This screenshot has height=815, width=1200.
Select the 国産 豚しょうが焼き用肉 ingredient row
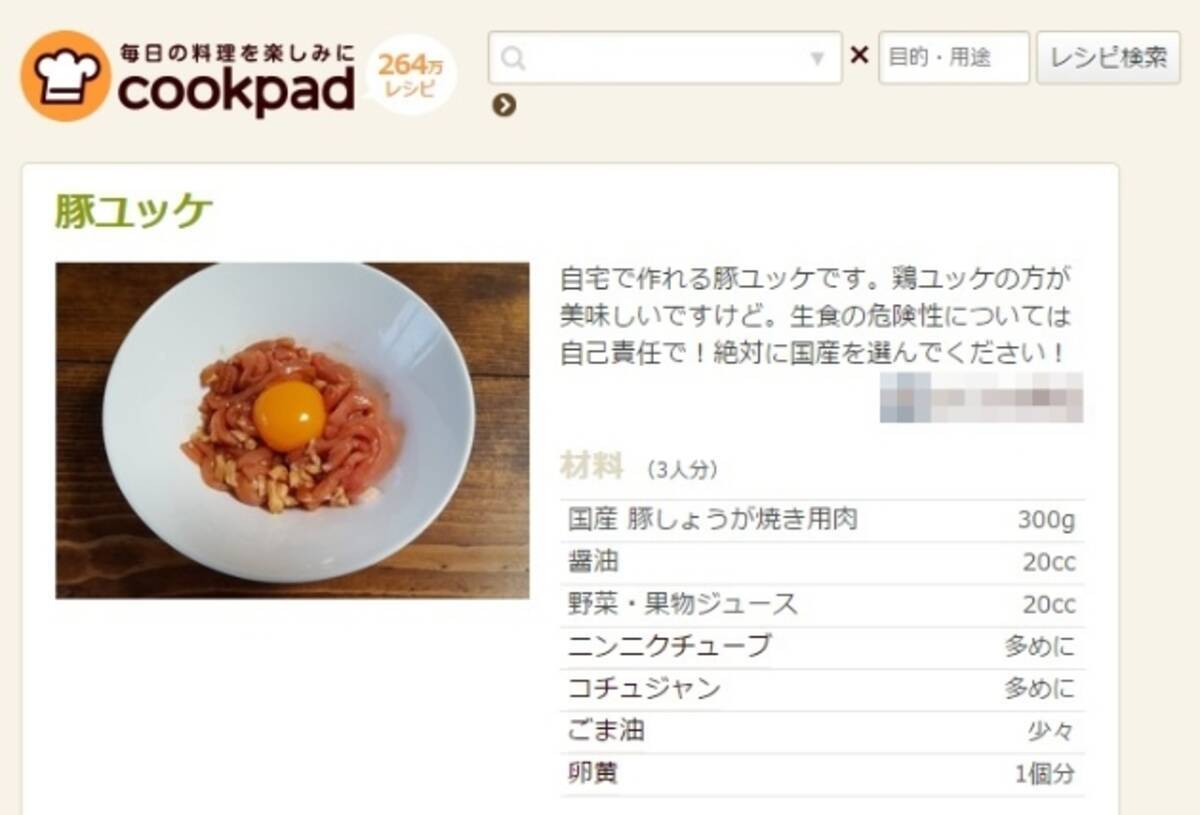pos(822,520)
